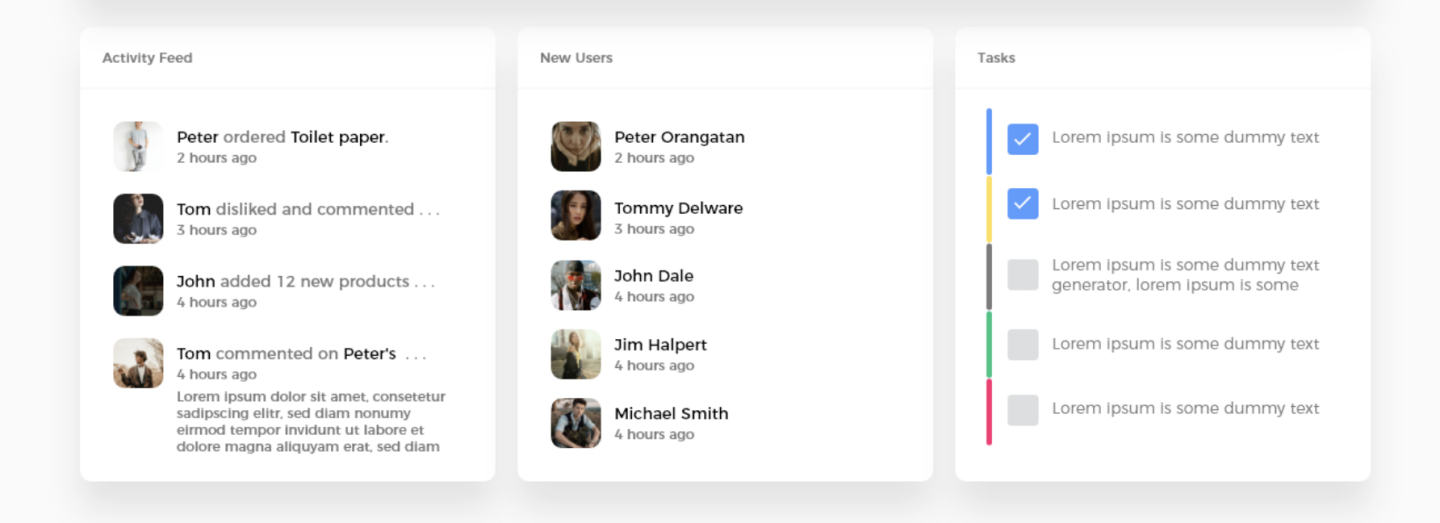The height and width of the screenshot is (523, 1440).
Task: Expand the ellipsis after 'John added 12 new products'
Action: tap(424, 284)
